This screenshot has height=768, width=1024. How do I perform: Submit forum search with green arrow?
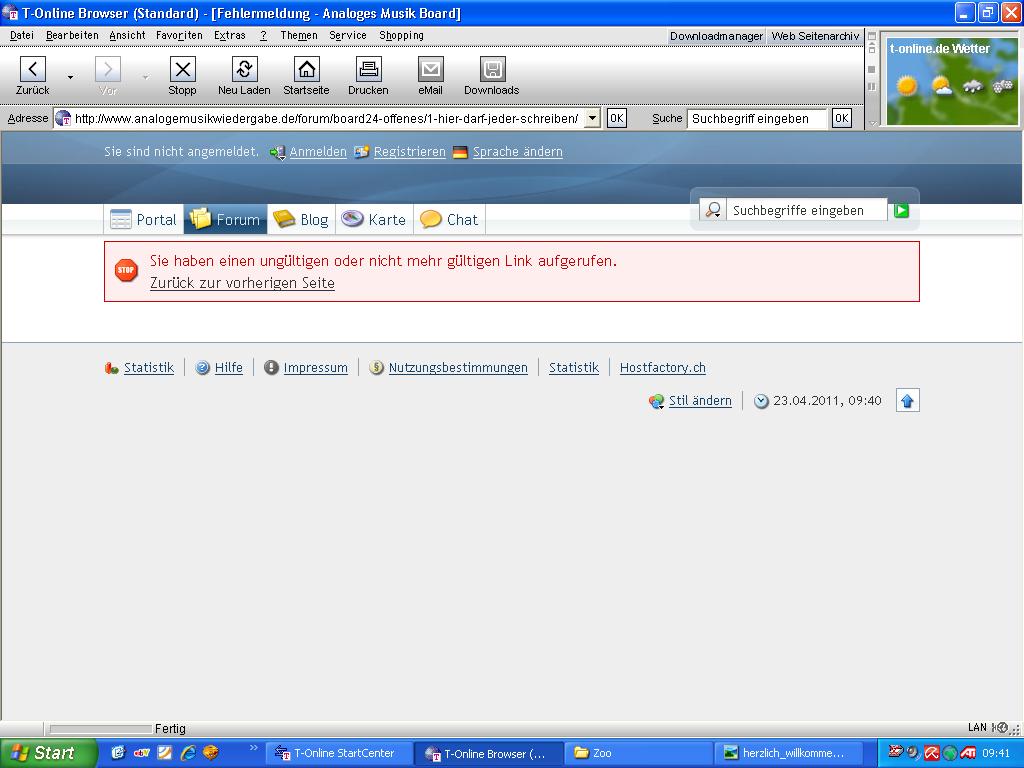click(901, 210)
